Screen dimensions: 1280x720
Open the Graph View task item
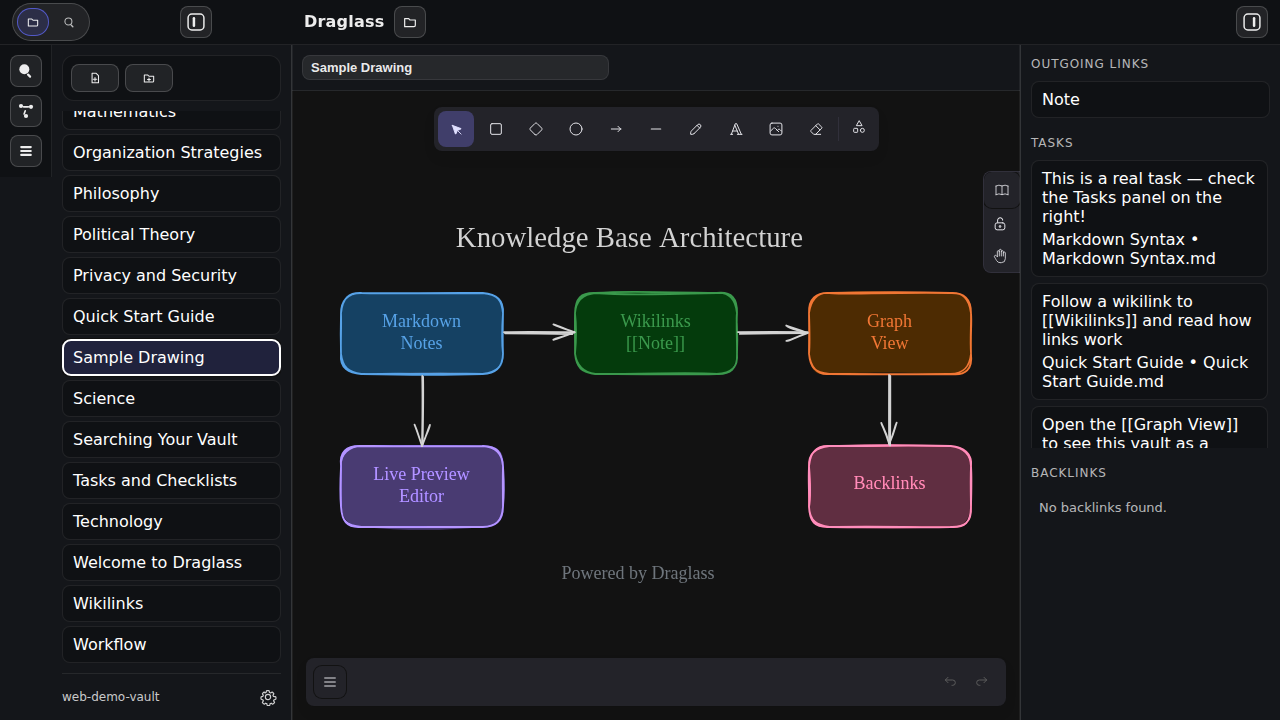click(1149, 428)
